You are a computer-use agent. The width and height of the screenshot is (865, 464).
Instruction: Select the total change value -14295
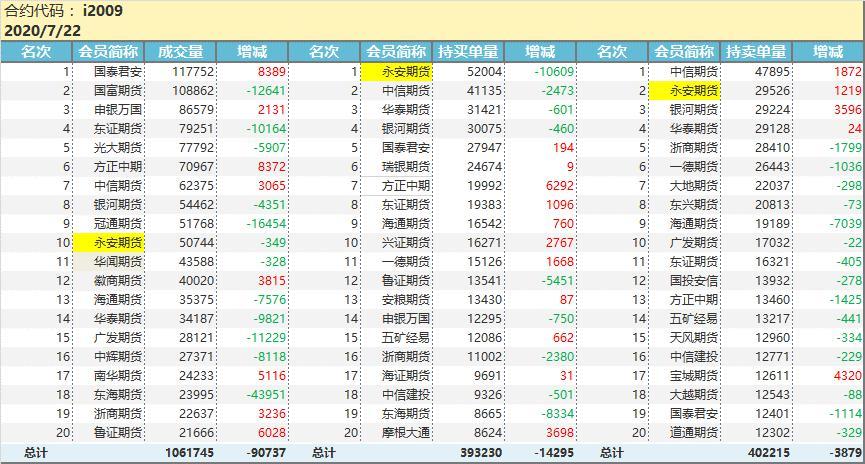click(554, 453)
